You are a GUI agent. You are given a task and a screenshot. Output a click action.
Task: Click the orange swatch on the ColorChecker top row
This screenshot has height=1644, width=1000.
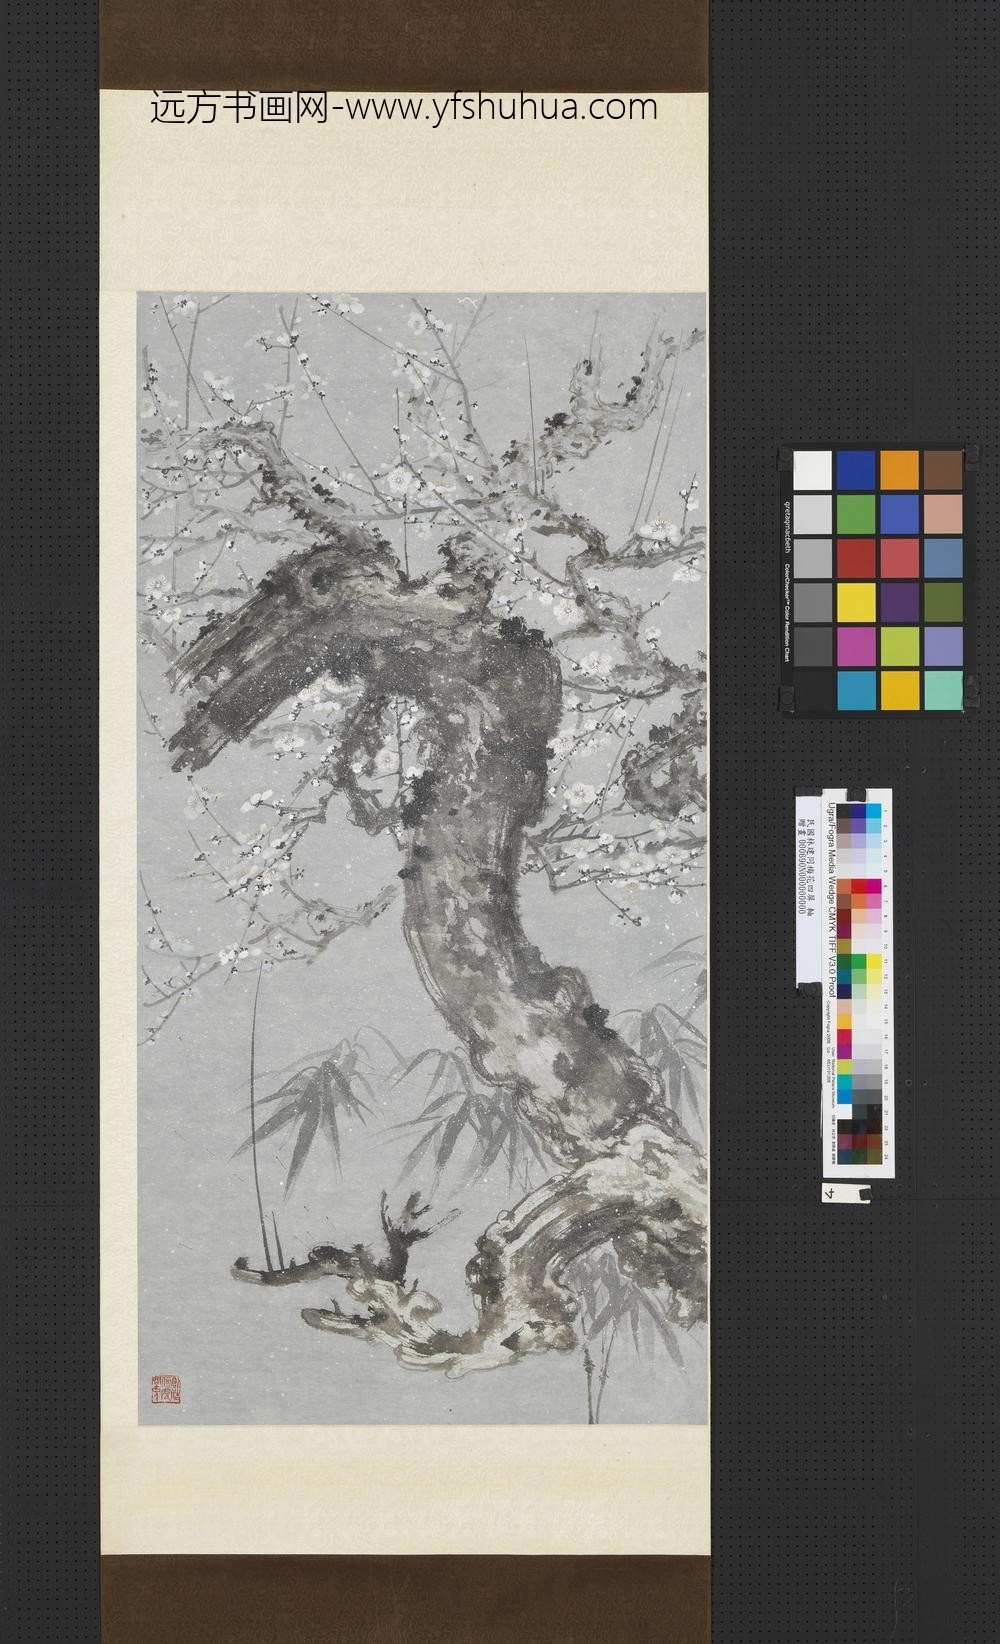pos(899,471)
